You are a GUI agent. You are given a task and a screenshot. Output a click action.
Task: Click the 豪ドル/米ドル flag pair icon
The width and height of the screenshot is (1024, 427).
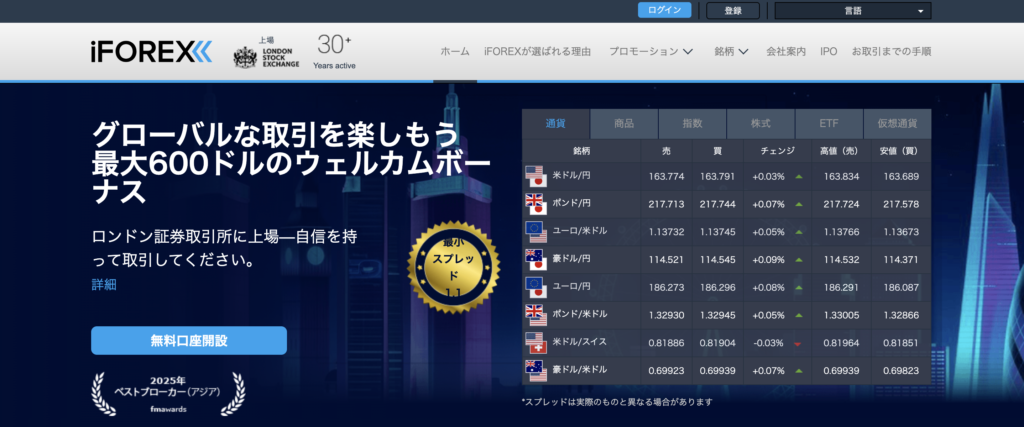point(536,371)
